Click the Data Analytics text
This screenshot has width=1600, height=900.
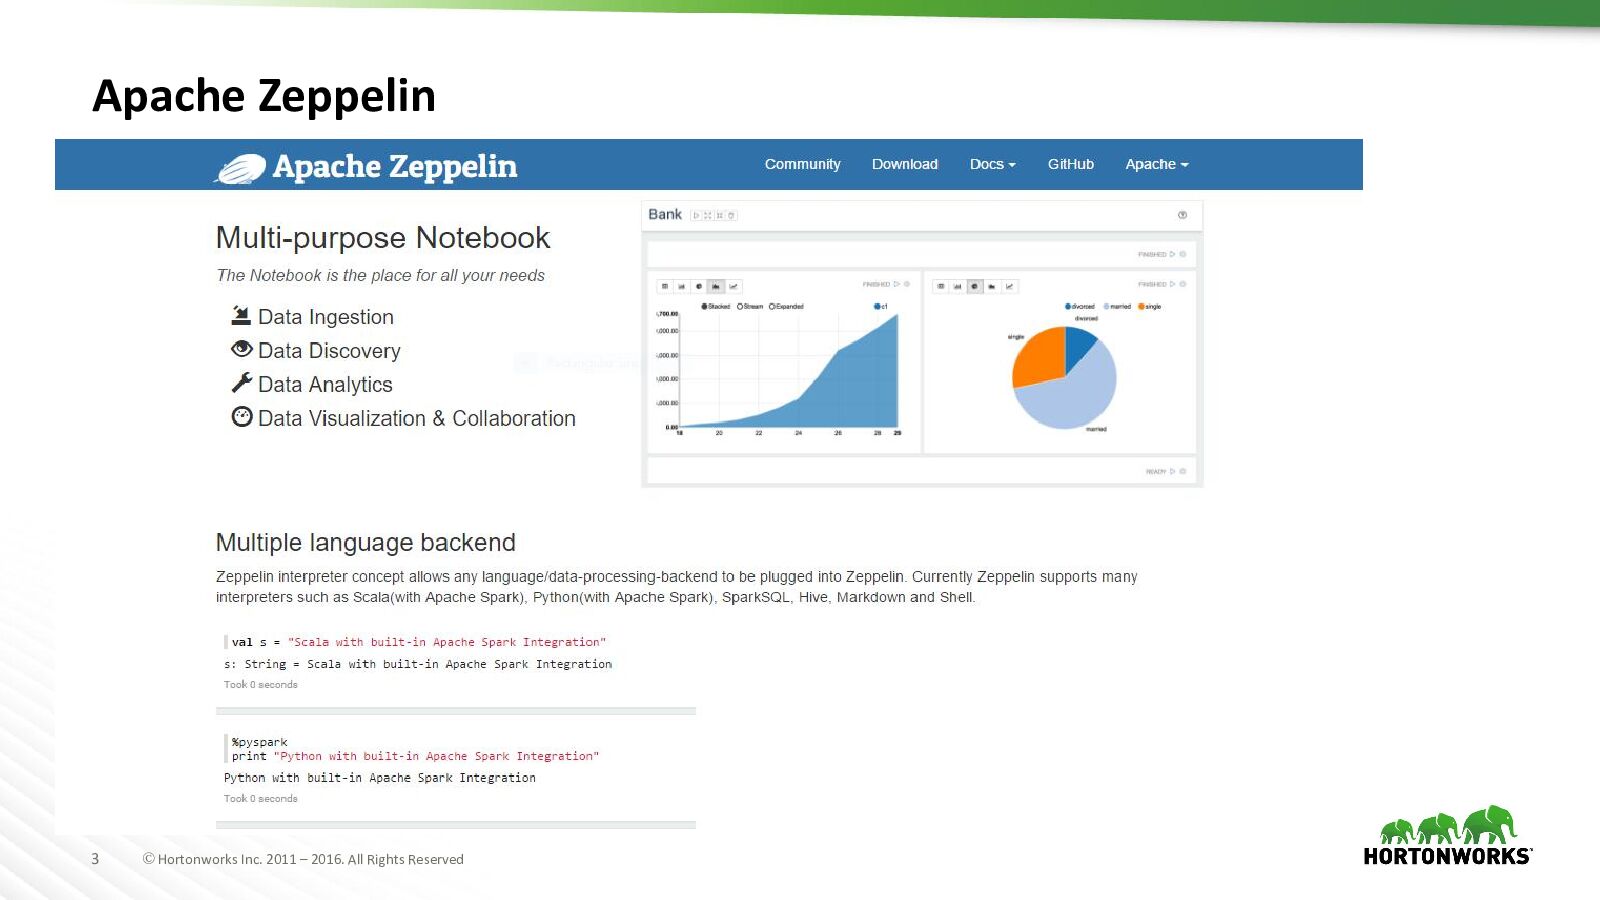[x=325, y=385]
